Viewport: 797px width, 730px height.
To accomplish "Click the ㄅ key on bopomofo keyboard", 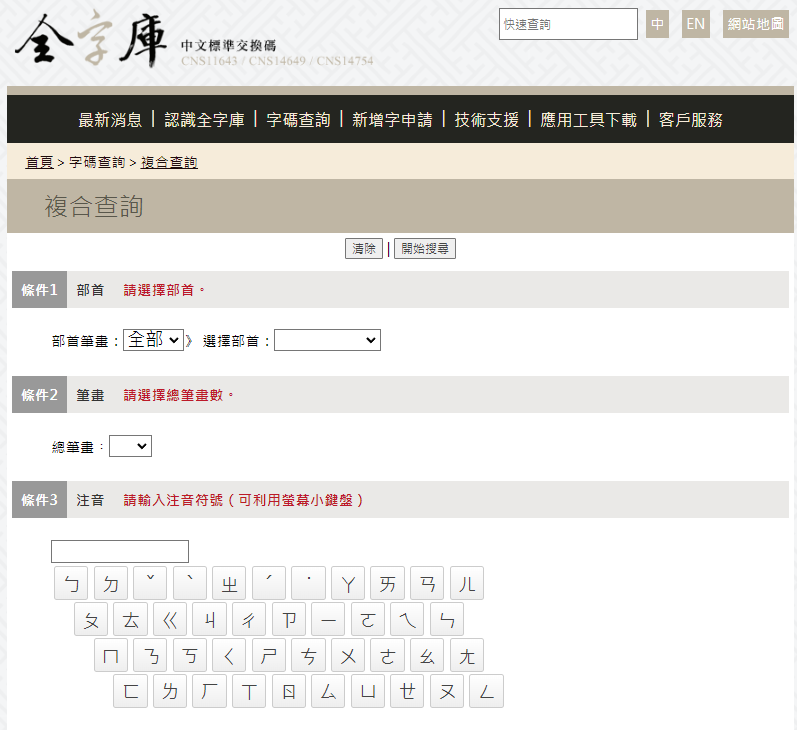I will pyautogui.click(x=71, y=583).
